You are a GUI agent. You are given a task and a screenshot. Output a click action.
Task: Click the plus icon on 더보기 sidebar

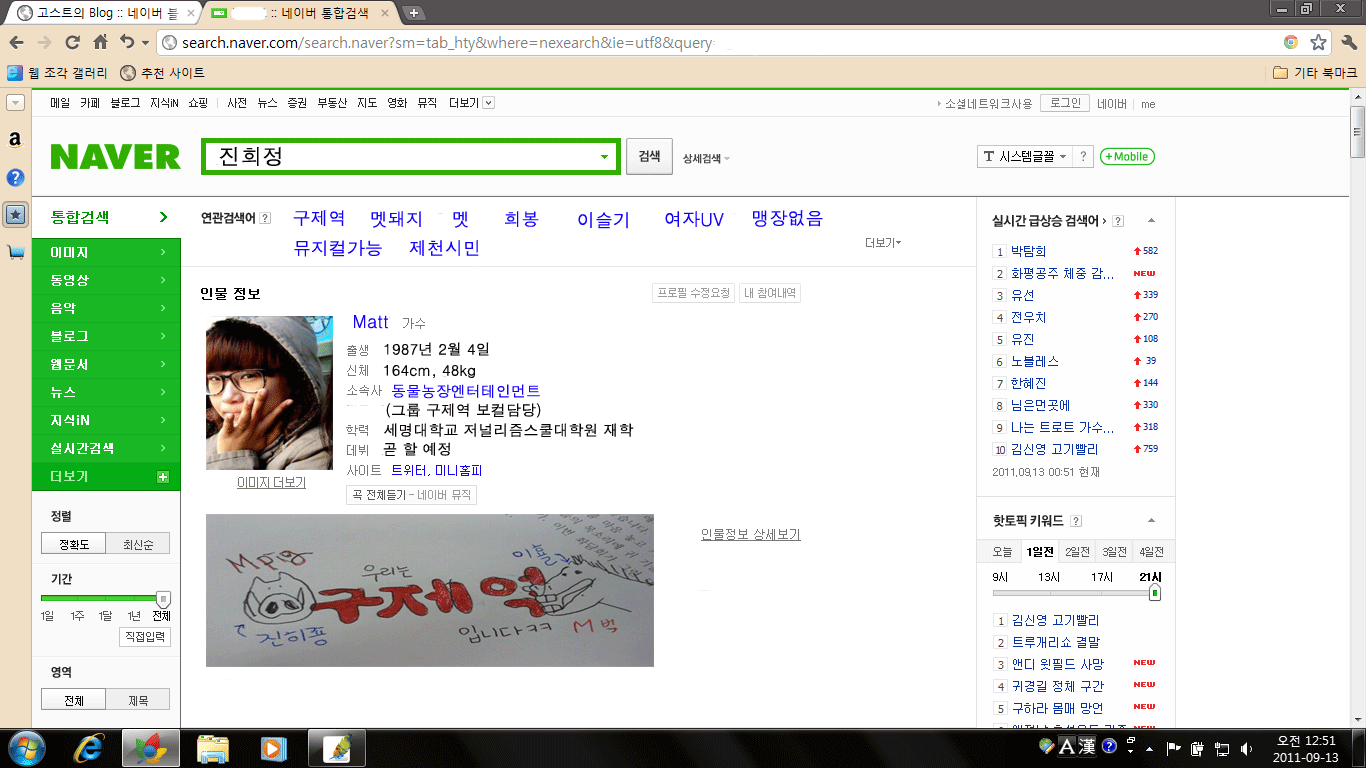pos(163,477)
